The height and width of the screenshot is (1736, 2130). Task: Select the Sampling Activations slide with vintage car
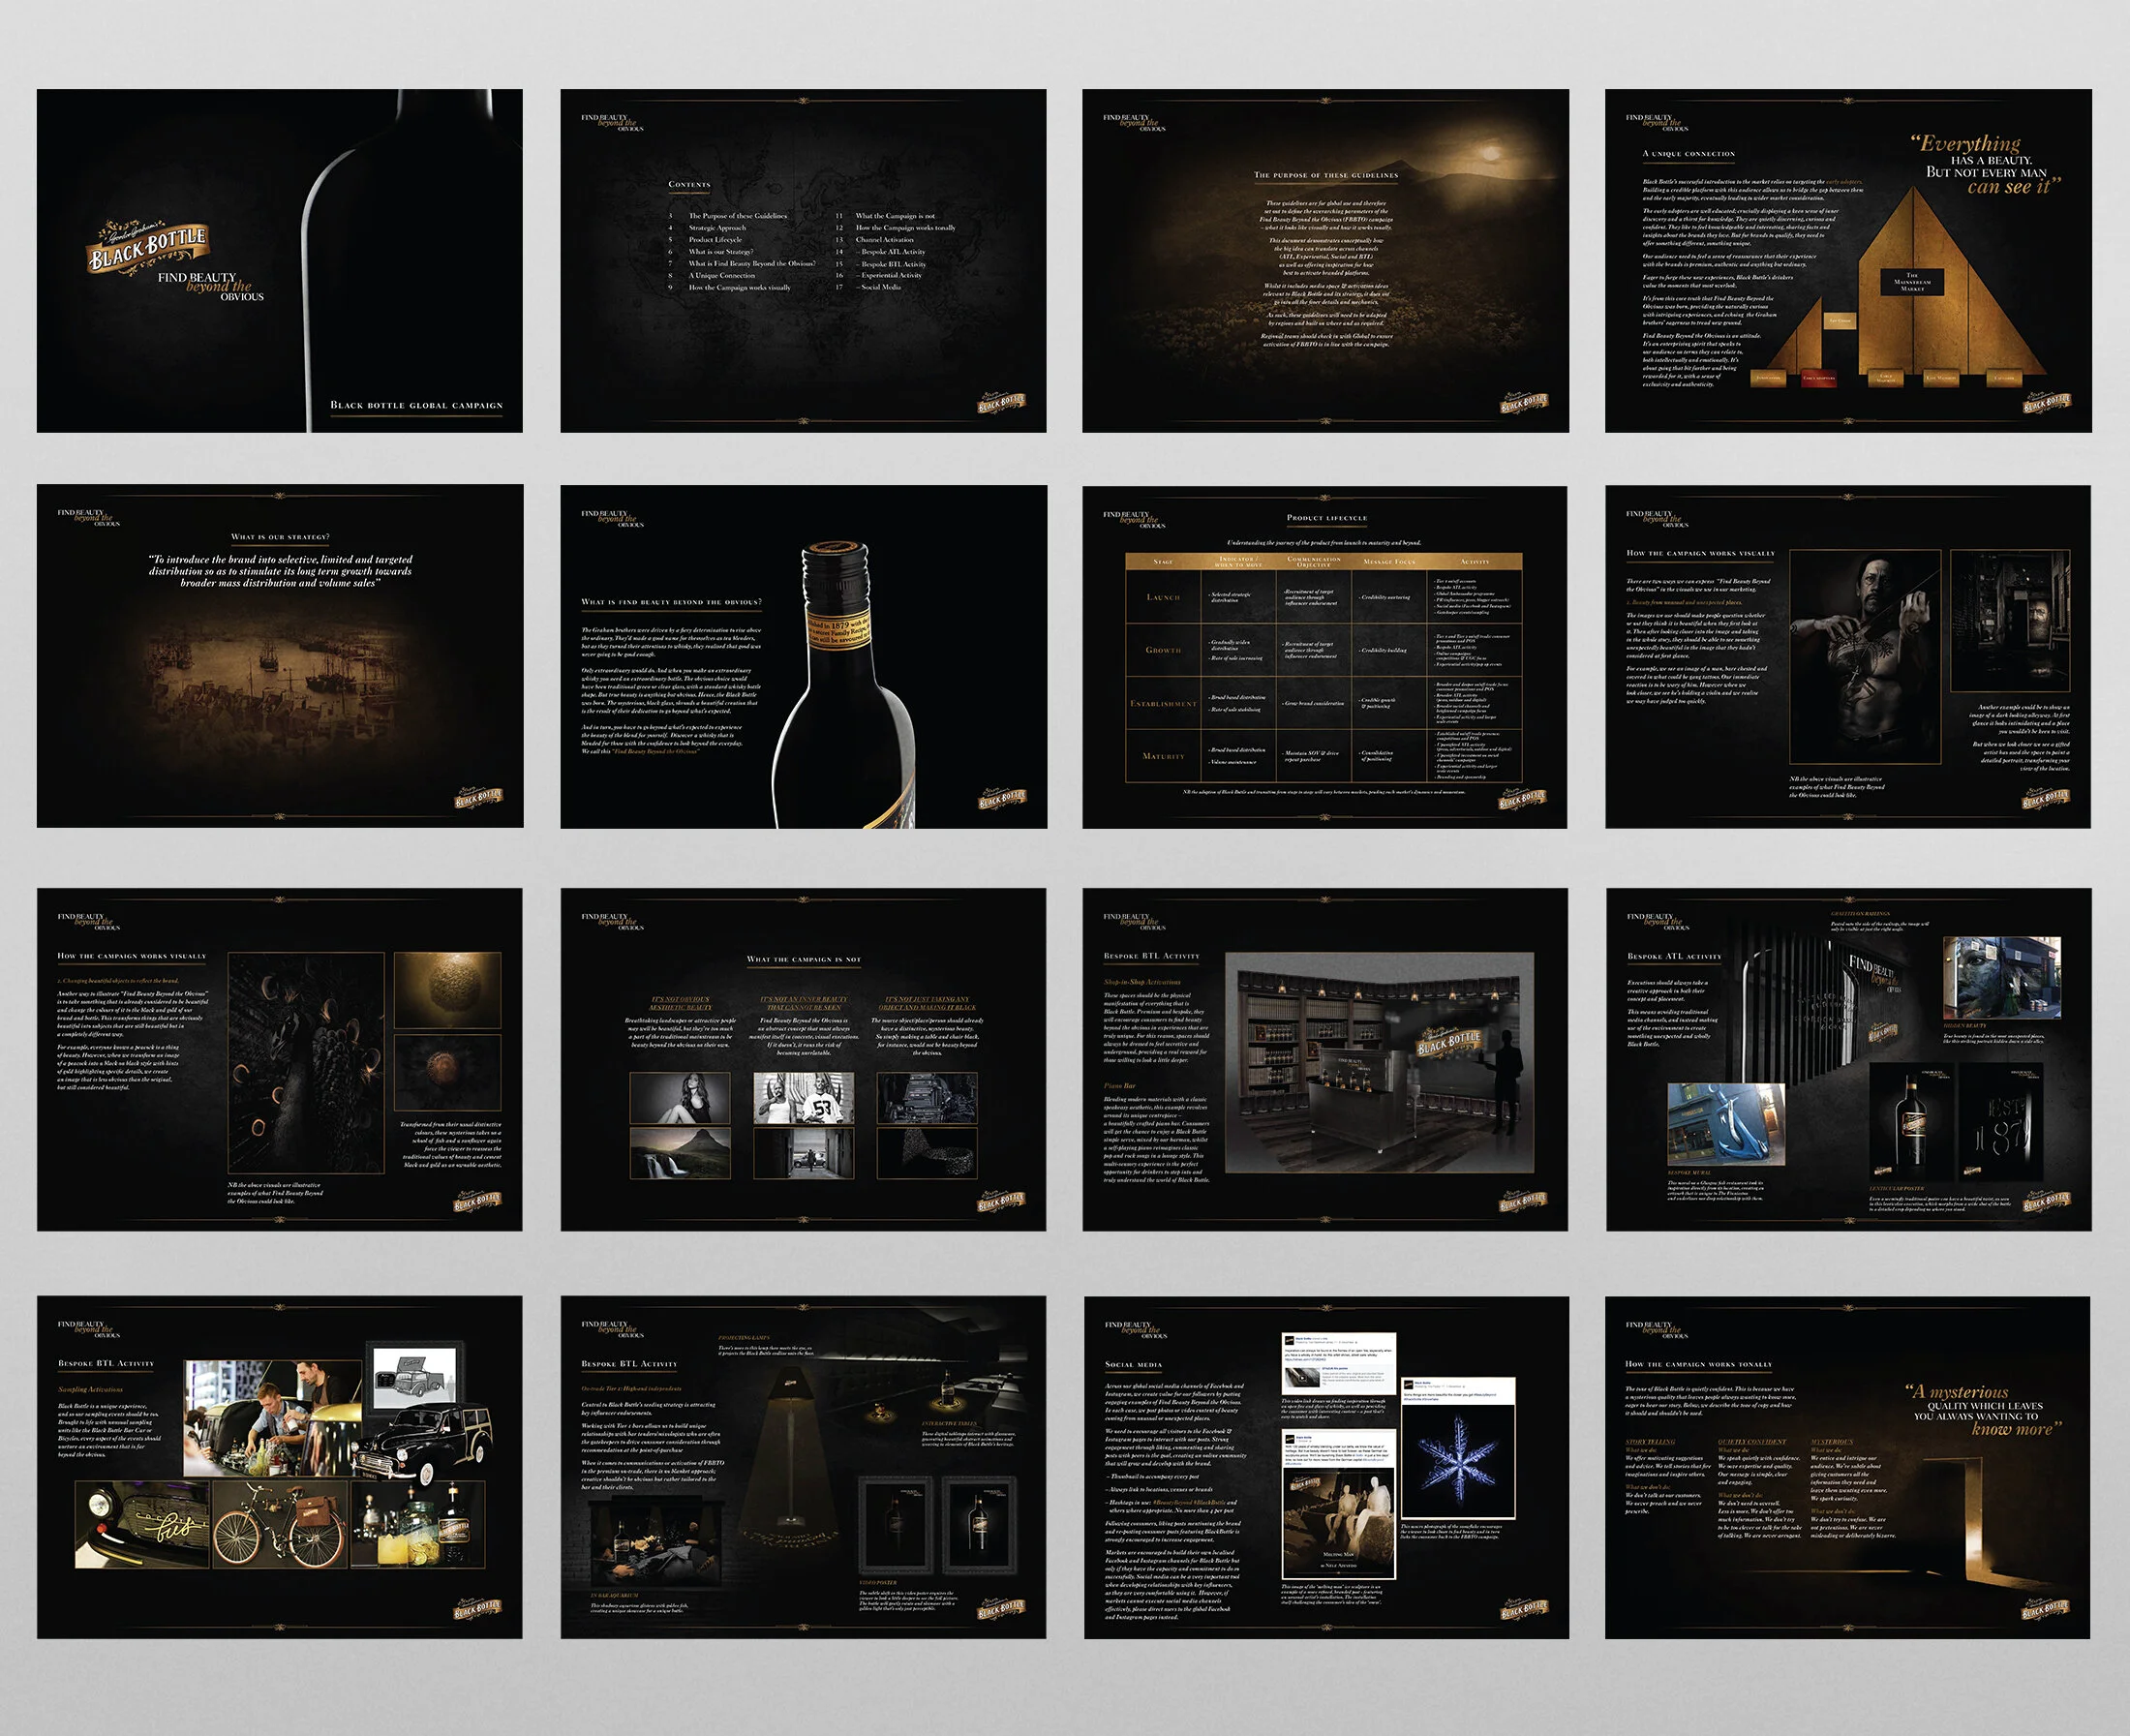[280, 1467]
